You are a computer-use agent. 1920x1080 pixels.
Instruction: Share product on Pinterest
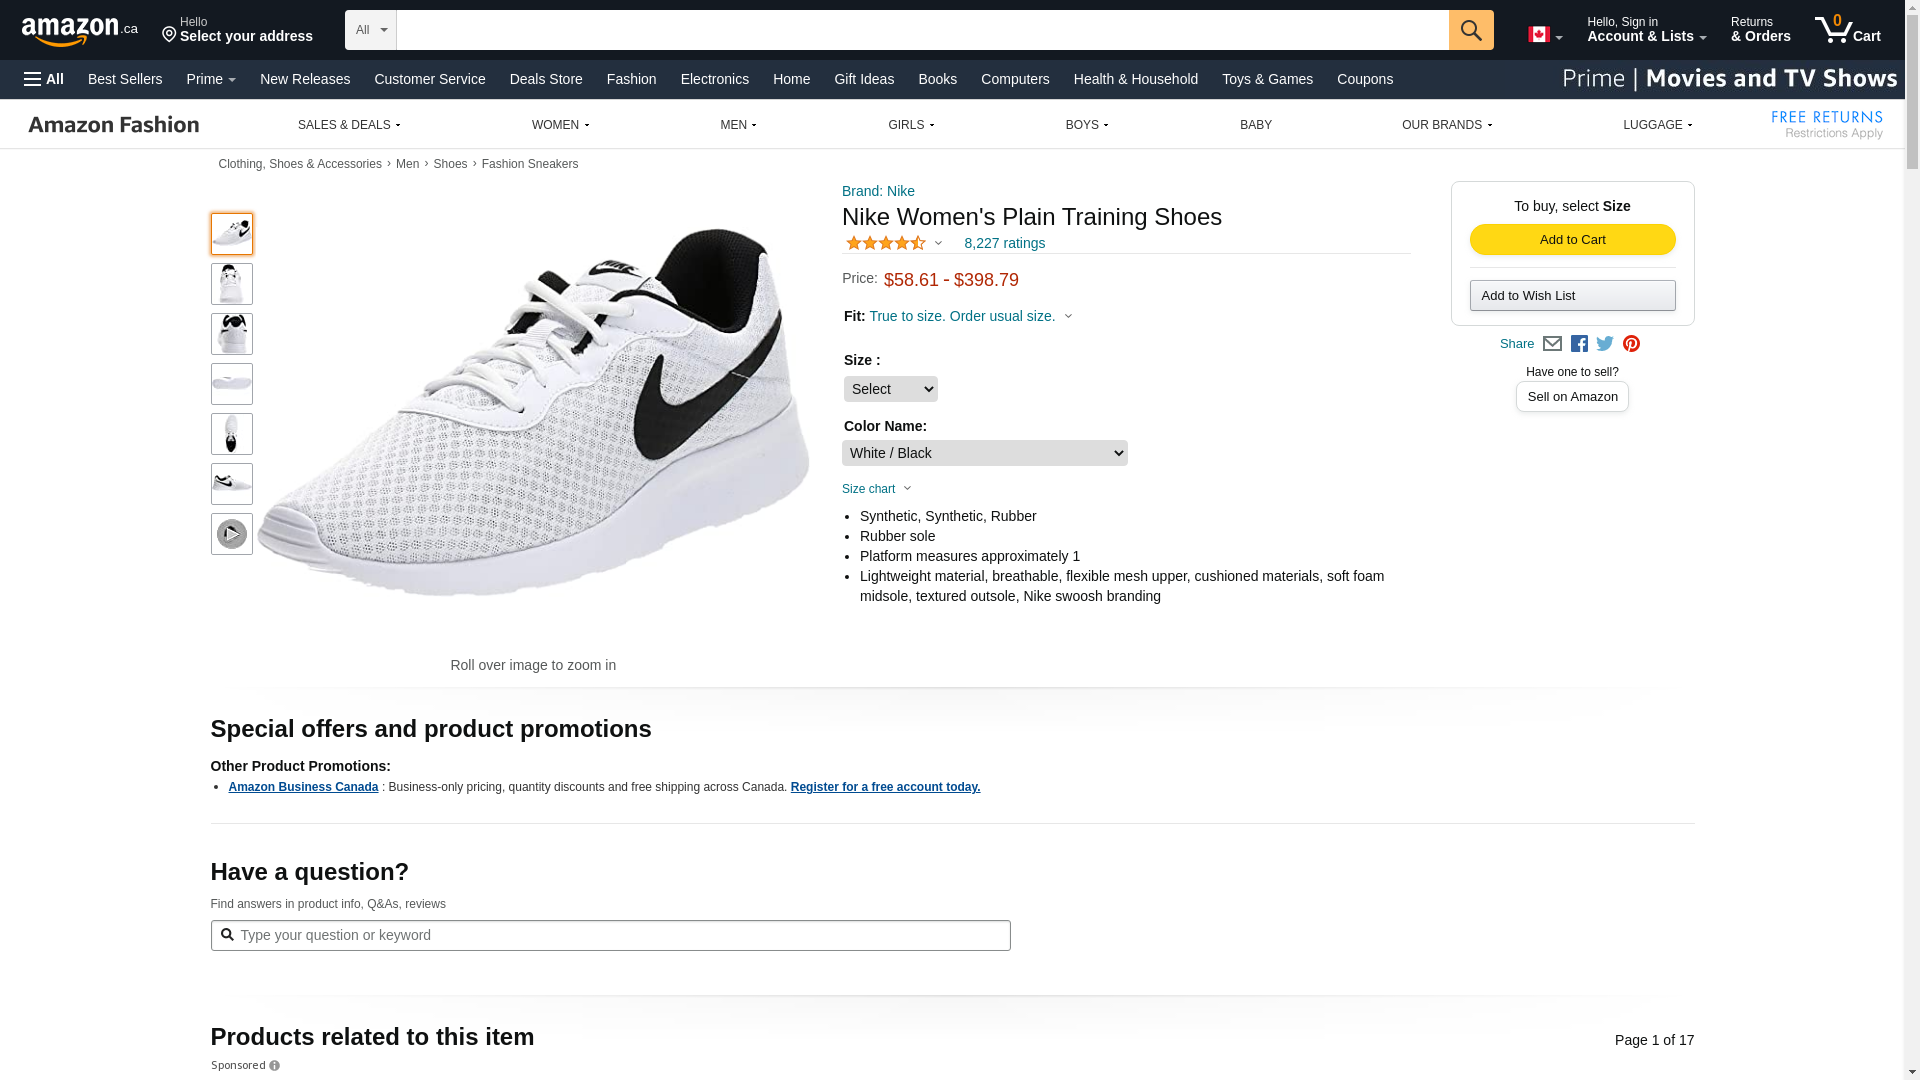[x=1631, y=344]
